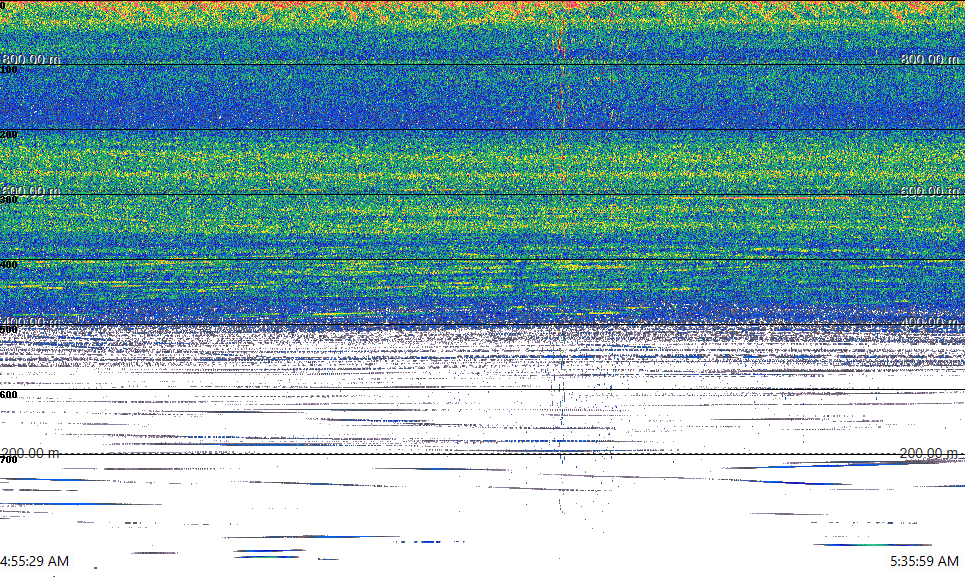The image size is (965, 578).
Task: Click the 500 depth gridline label
Action: (9, 330)
